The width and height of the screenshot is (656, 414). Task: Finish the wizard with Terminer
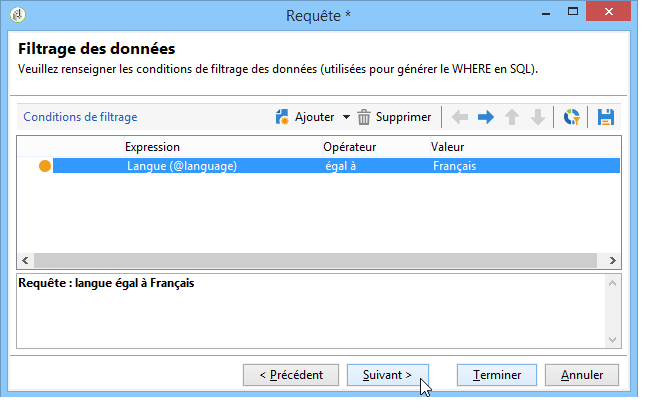coord(497,375)
